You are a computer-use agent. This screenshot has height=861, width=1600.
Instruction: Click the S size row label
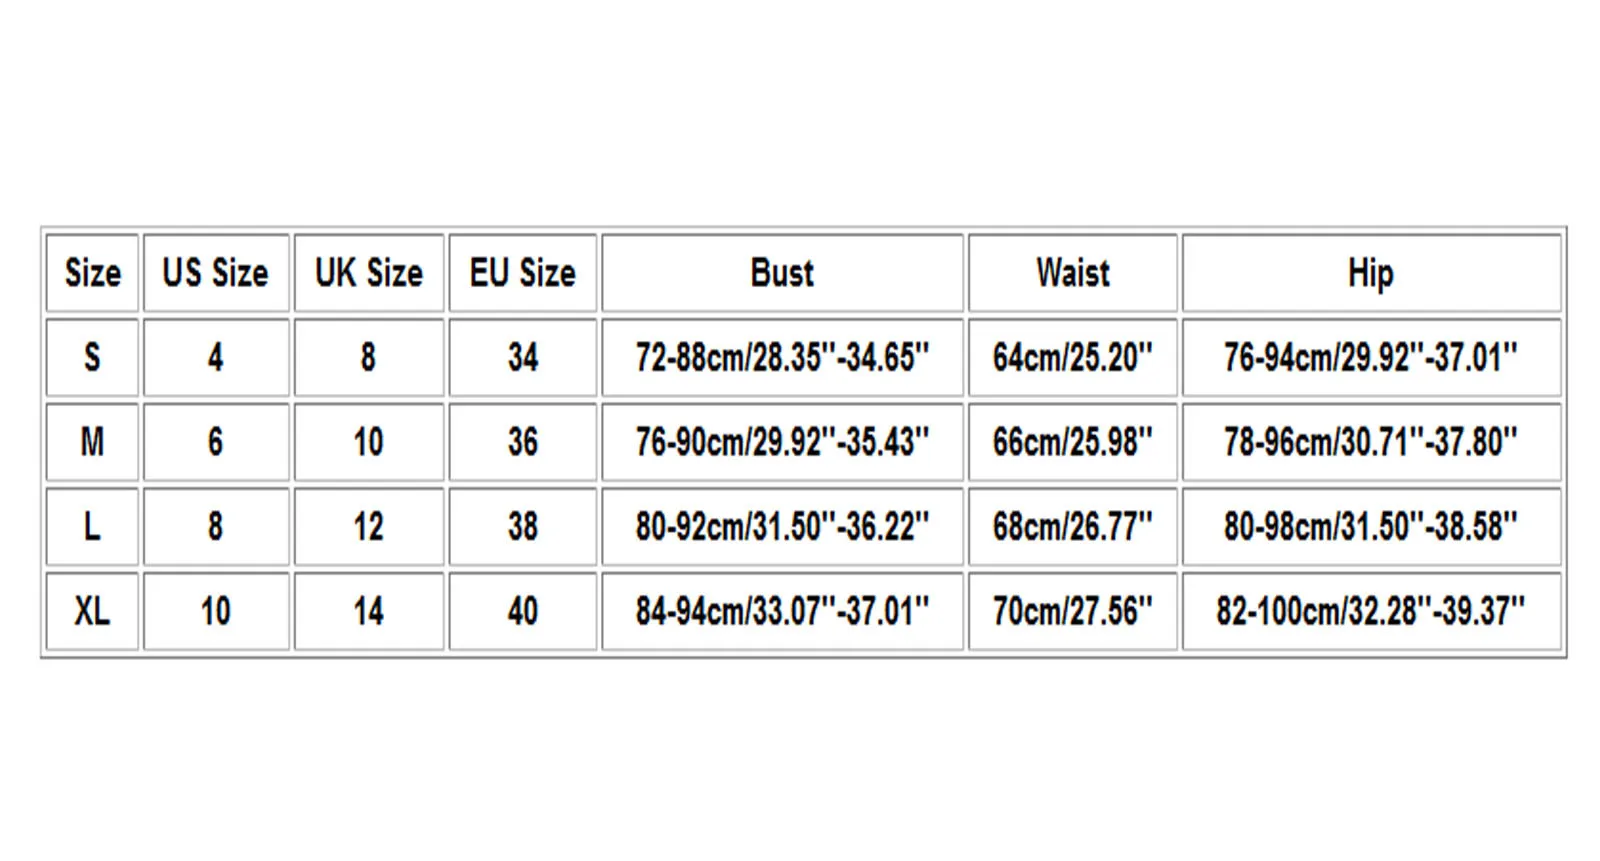tap(92, 358)
